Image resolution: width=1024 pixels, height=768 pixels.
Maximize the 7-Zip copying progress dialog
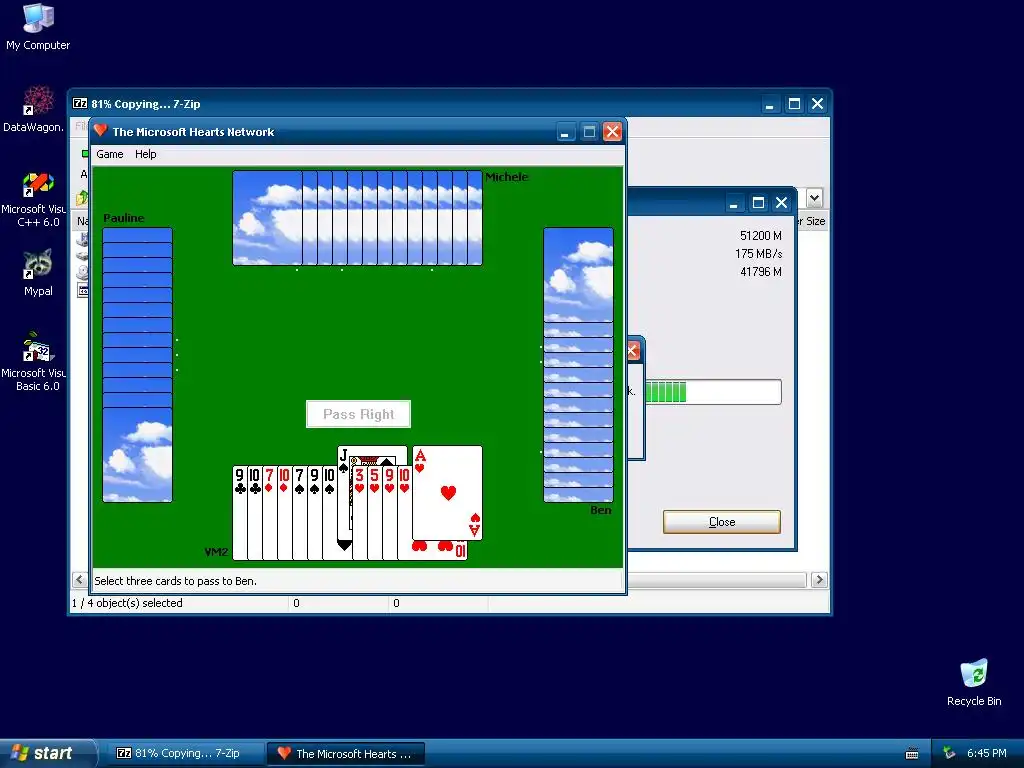758,203
